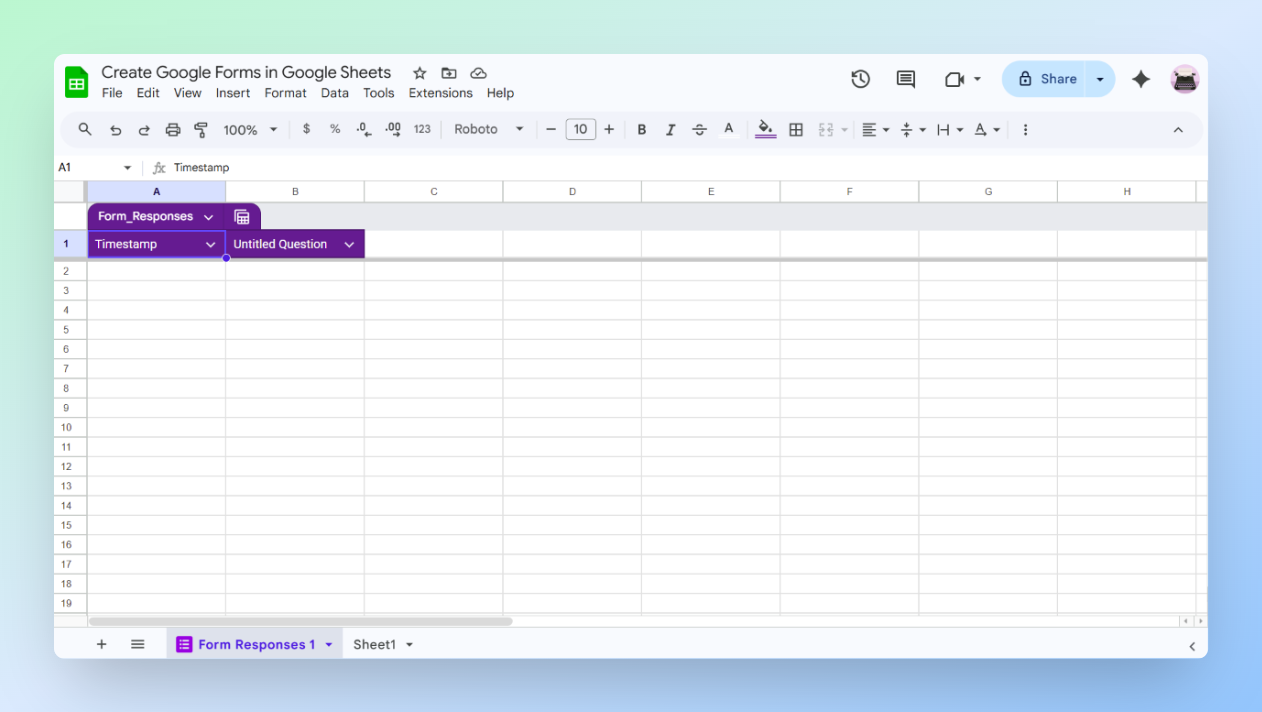
Task: Print the spreadsheet
Action: tap(173, 130)
